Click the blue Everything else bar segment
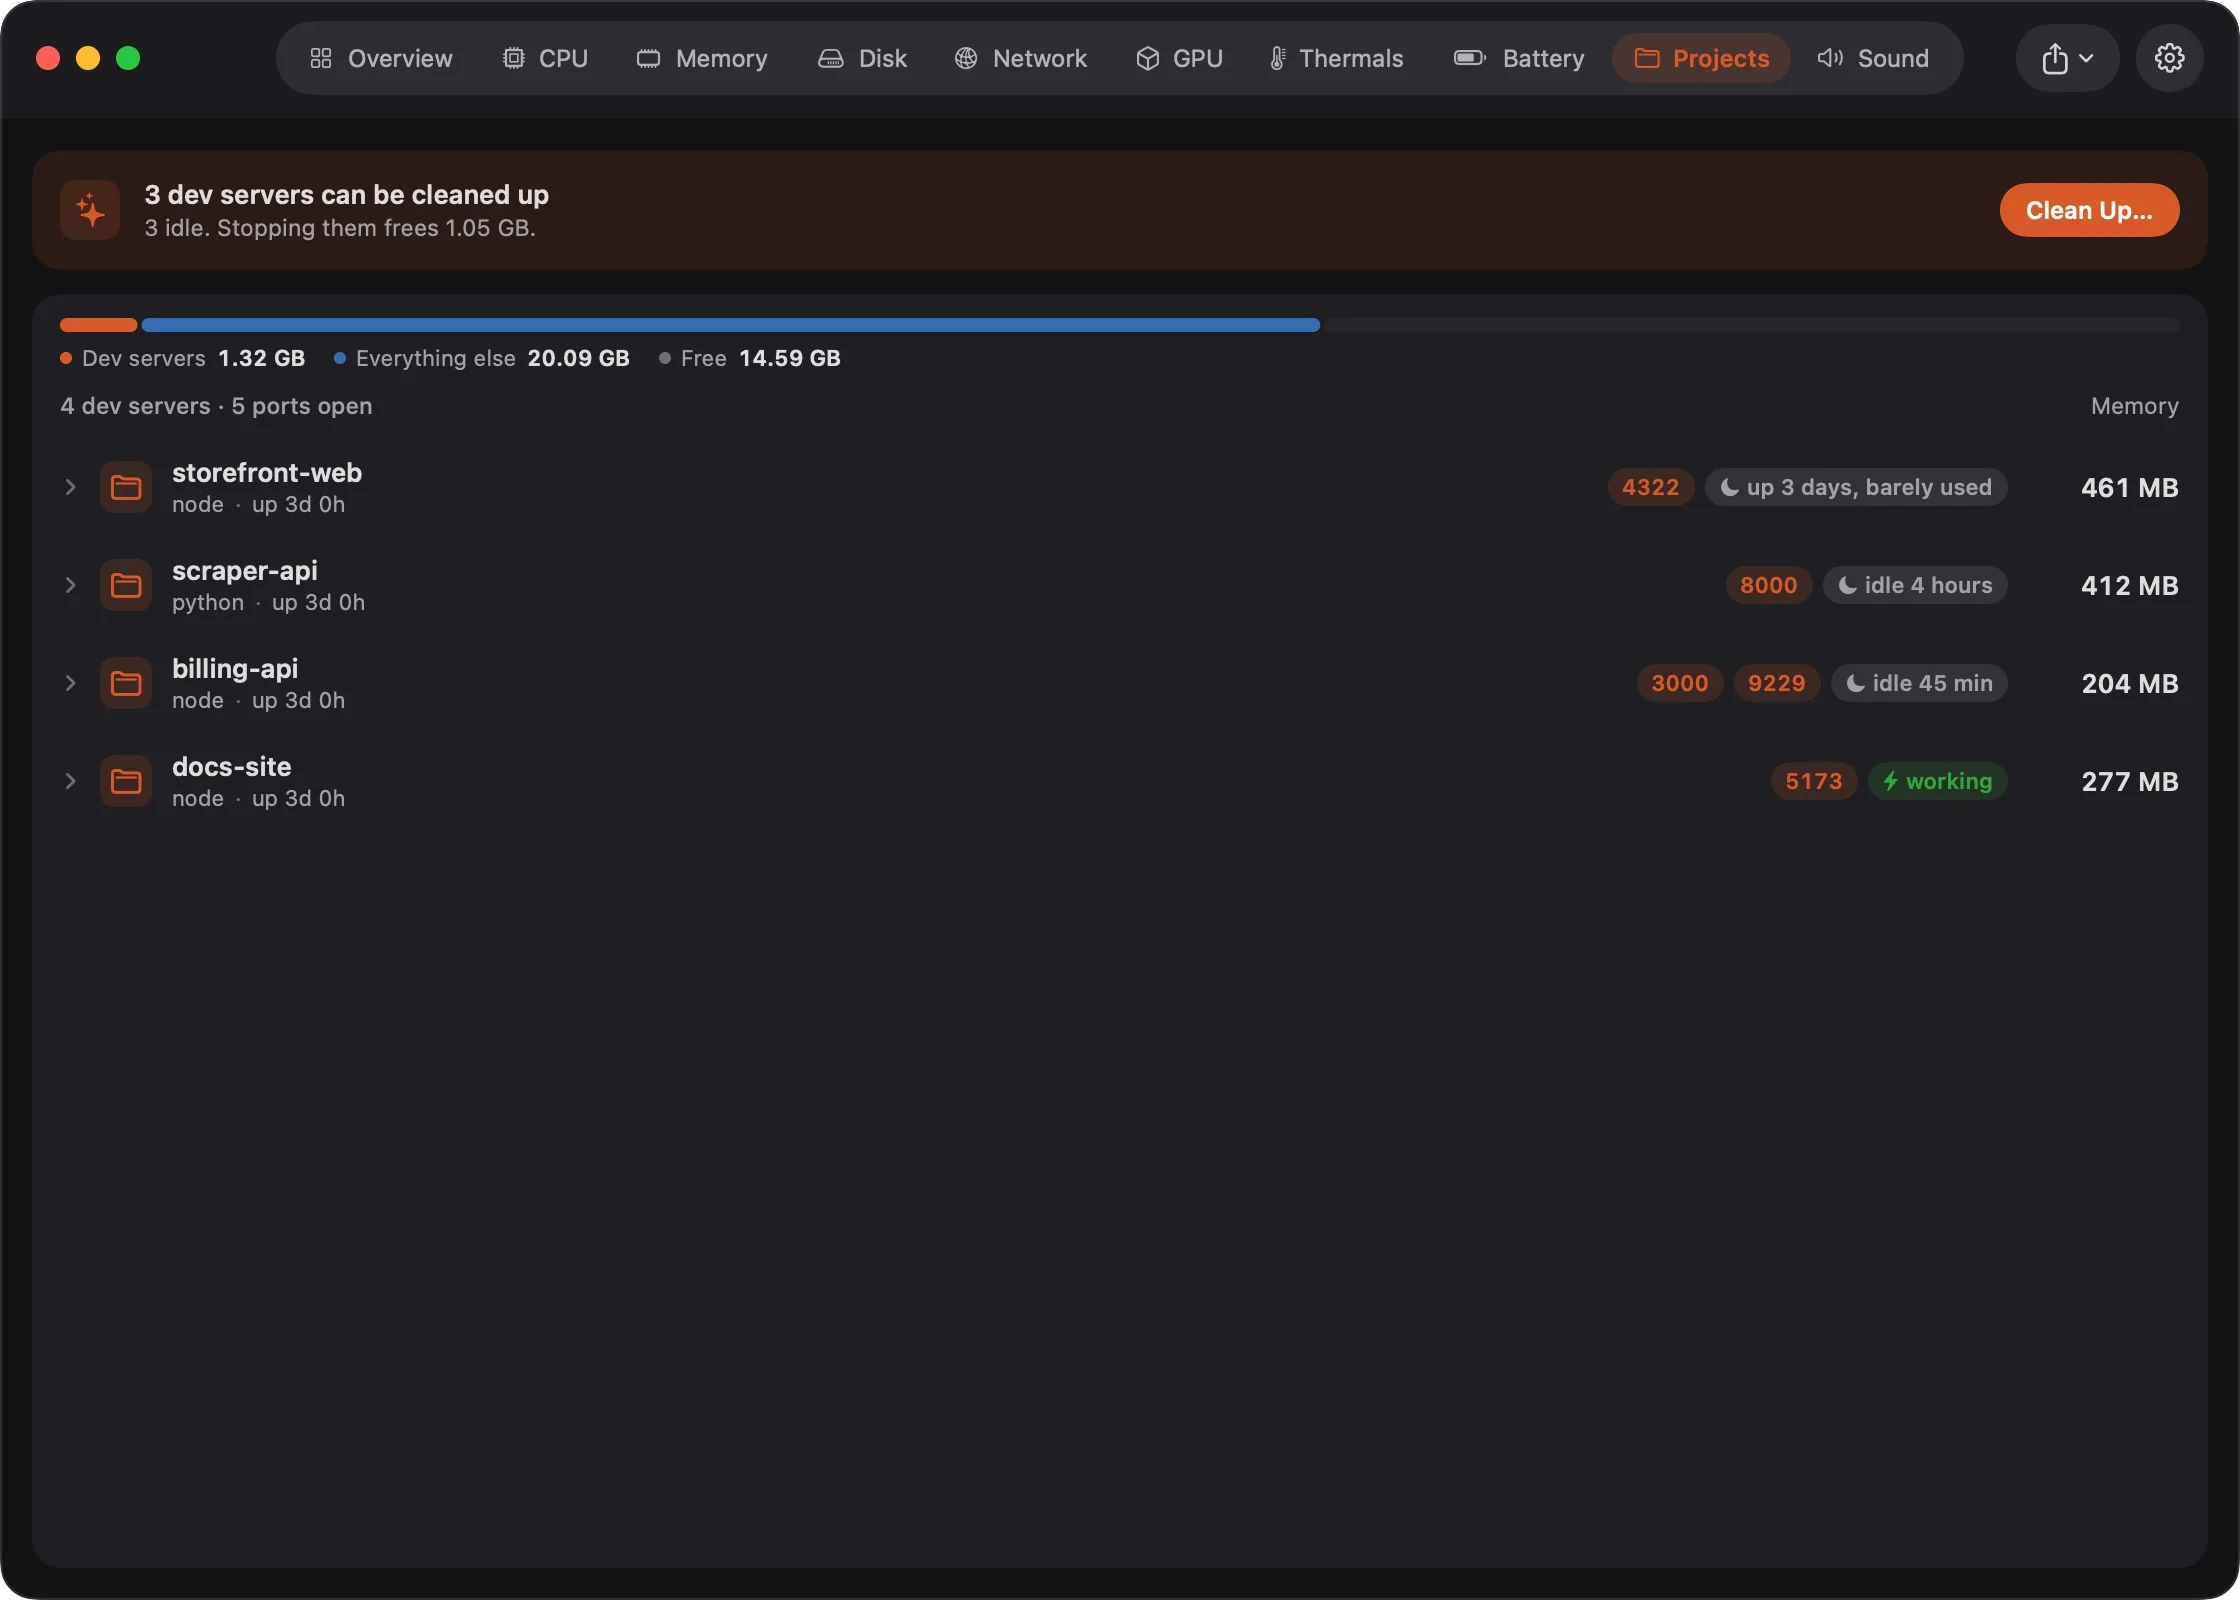The width and height of the screenshot is (2240, 1600). coord(730,325)
